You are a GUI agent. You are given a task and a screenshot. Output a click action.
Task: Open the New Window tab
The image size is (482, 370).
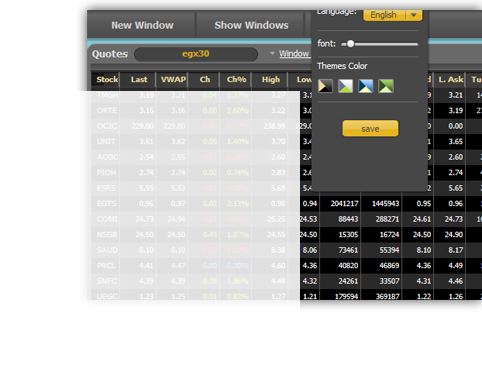coord(142,25)
